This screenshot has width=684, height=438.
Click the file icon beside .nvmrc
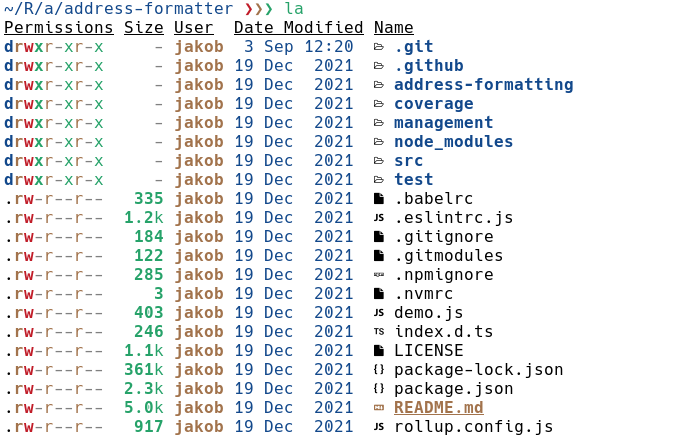(379, 294)
